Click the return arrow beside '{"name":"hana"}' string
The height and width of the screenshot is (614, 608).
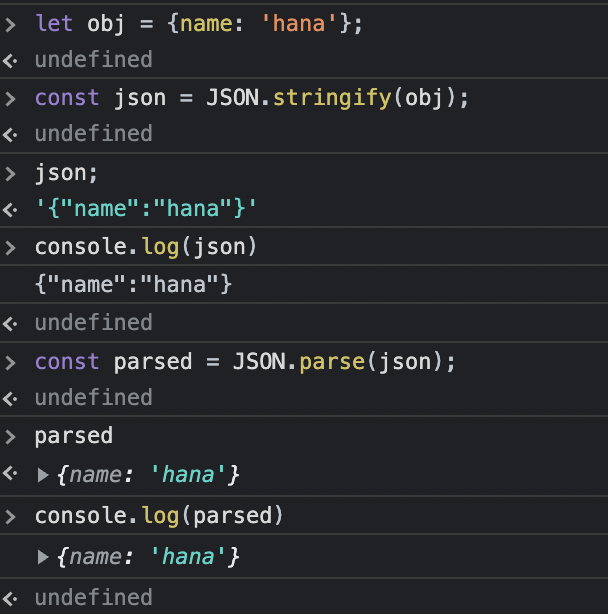pos(10,210)
